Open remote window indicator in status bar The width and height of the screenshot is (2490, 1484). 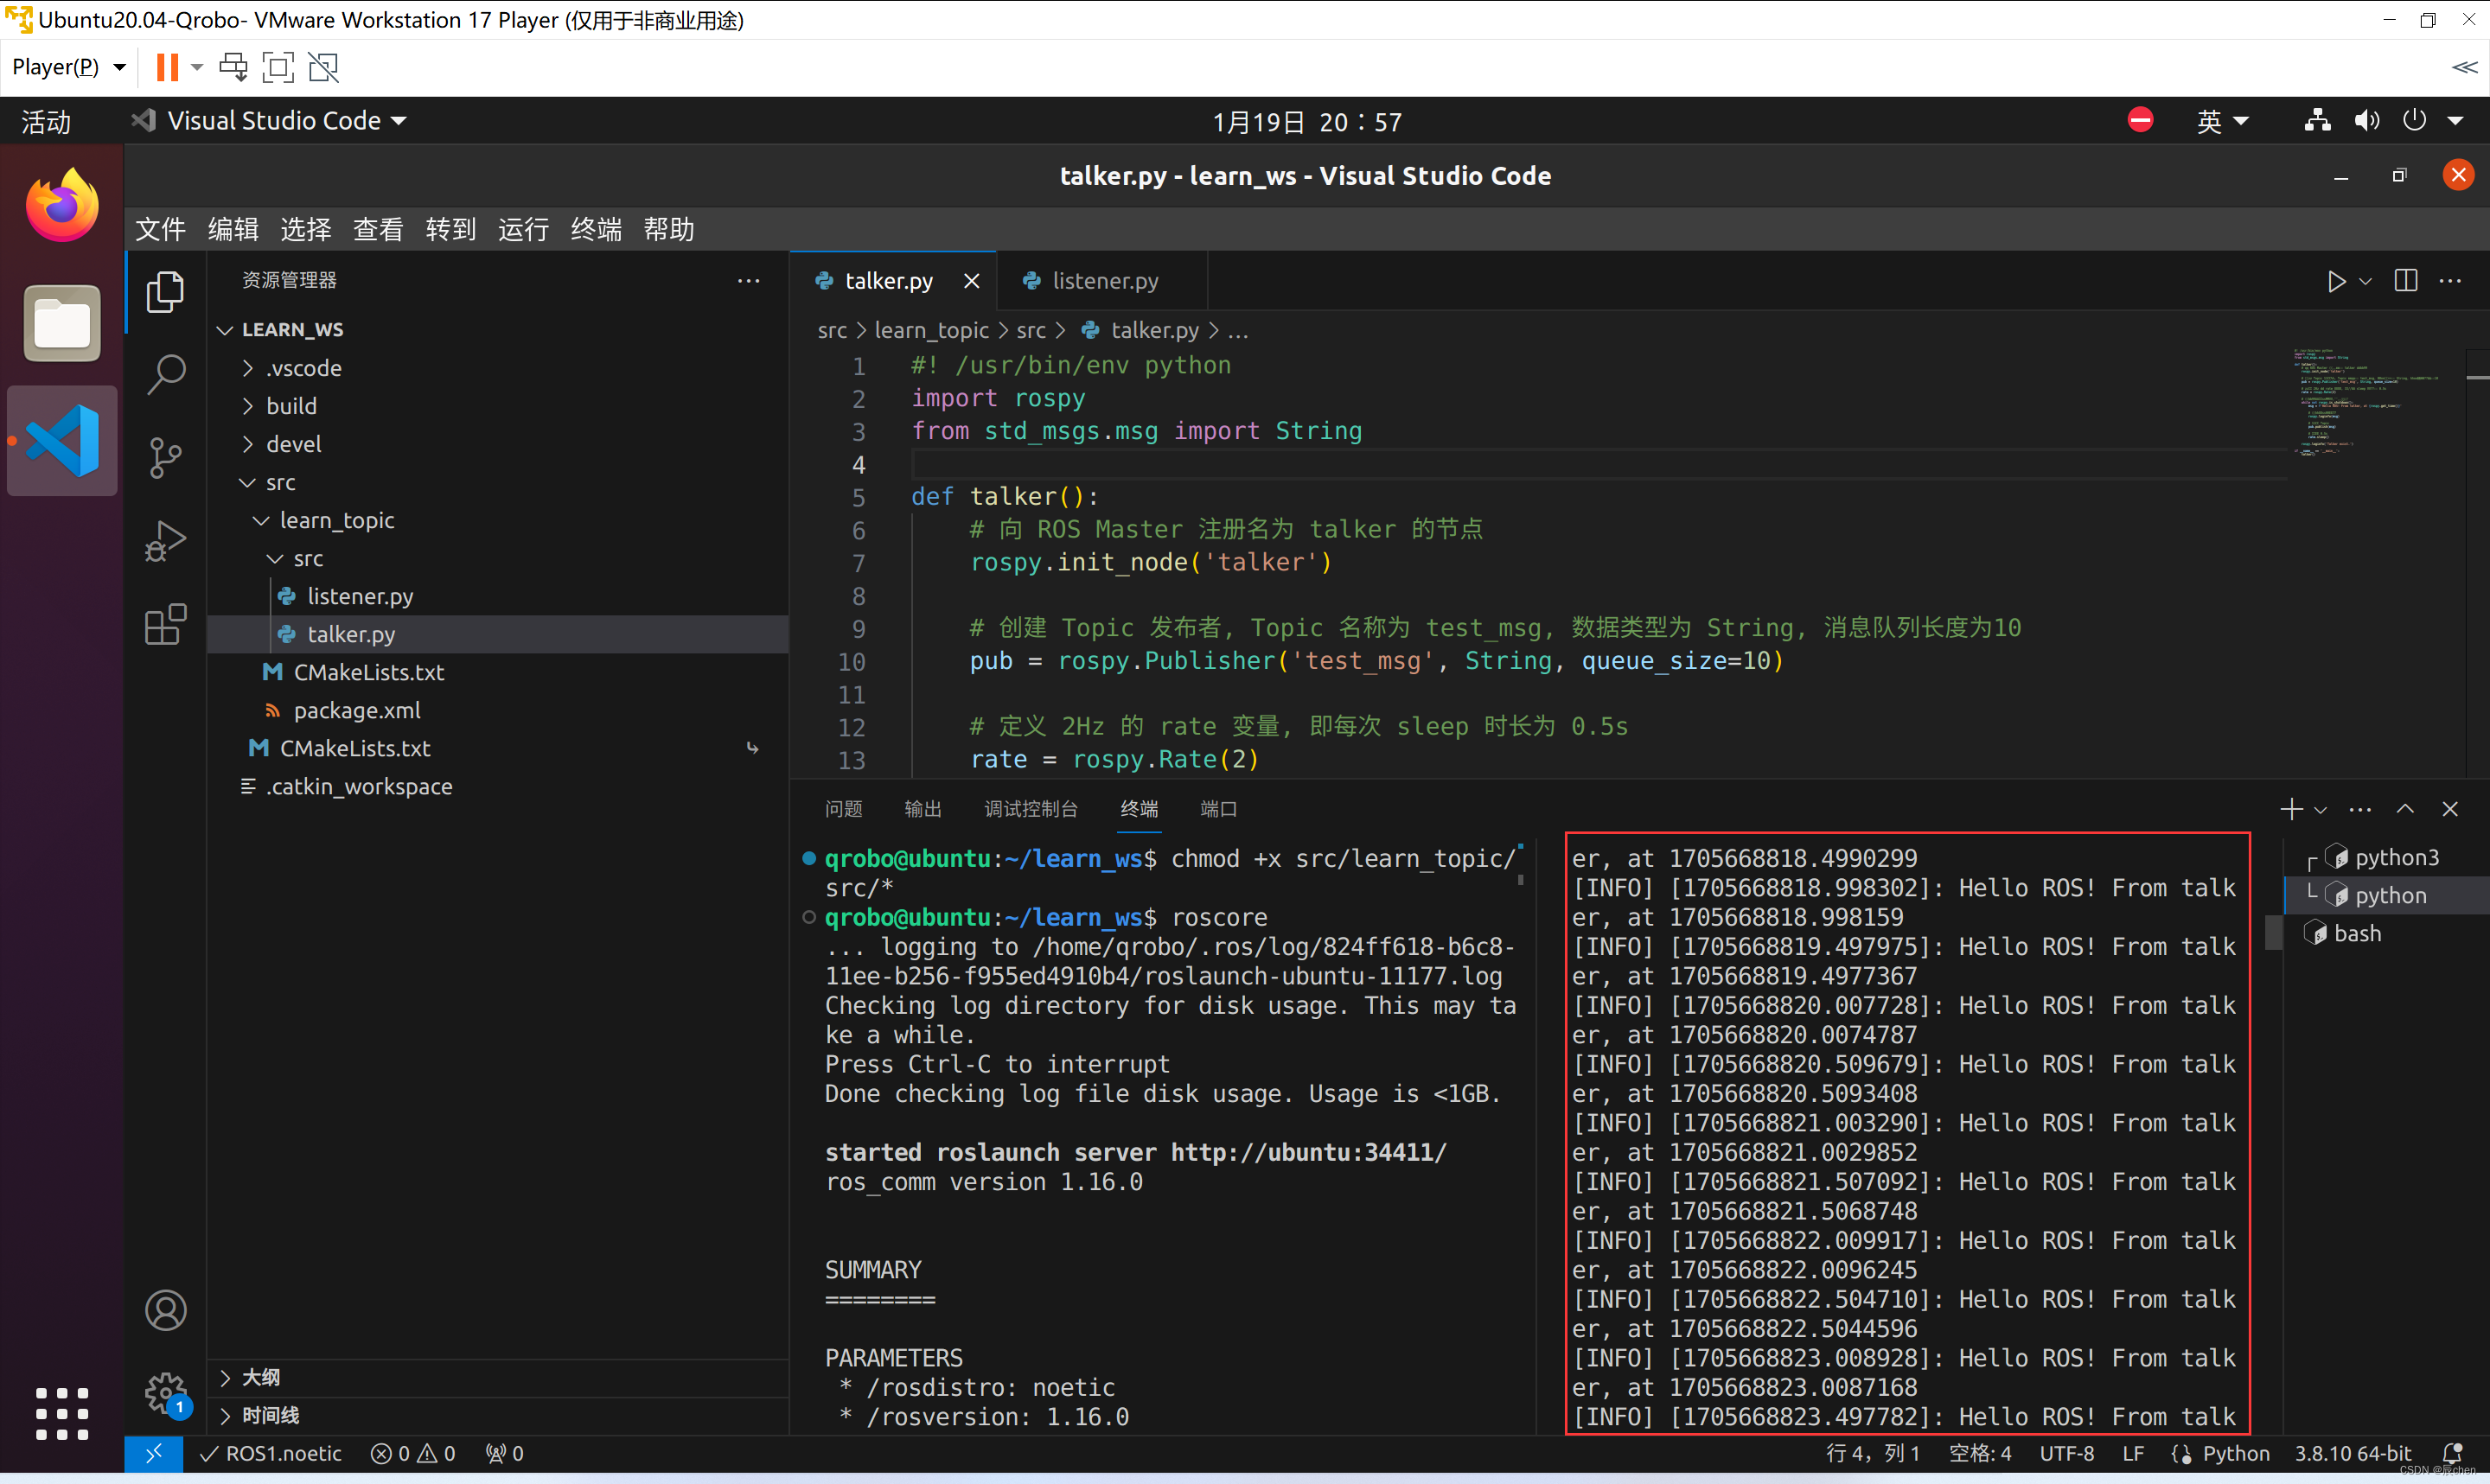coord(153,1453)
